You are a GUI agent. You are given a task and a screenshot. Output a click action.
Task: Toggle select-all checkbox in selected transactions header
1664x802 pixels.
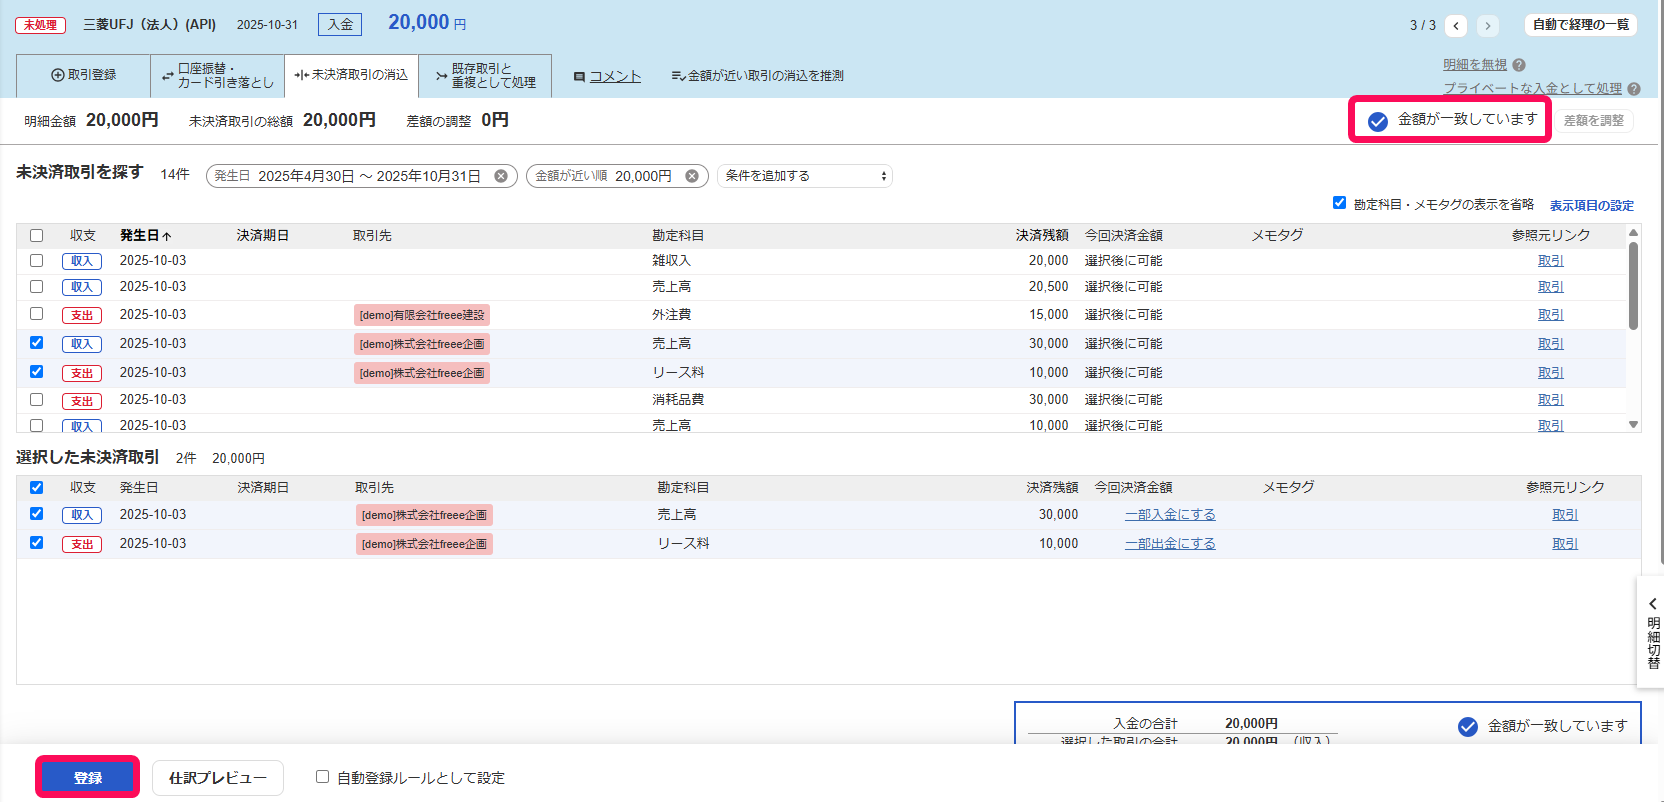coord(37,488)
